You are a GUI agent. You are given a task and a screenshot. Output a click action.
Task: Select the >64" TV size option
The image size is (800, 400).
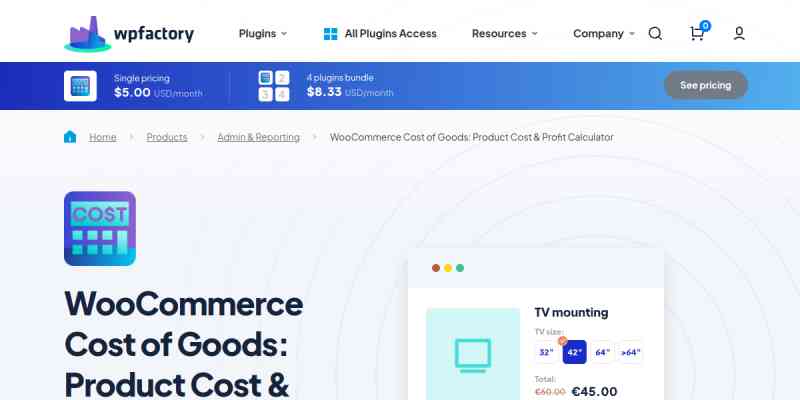631,352
